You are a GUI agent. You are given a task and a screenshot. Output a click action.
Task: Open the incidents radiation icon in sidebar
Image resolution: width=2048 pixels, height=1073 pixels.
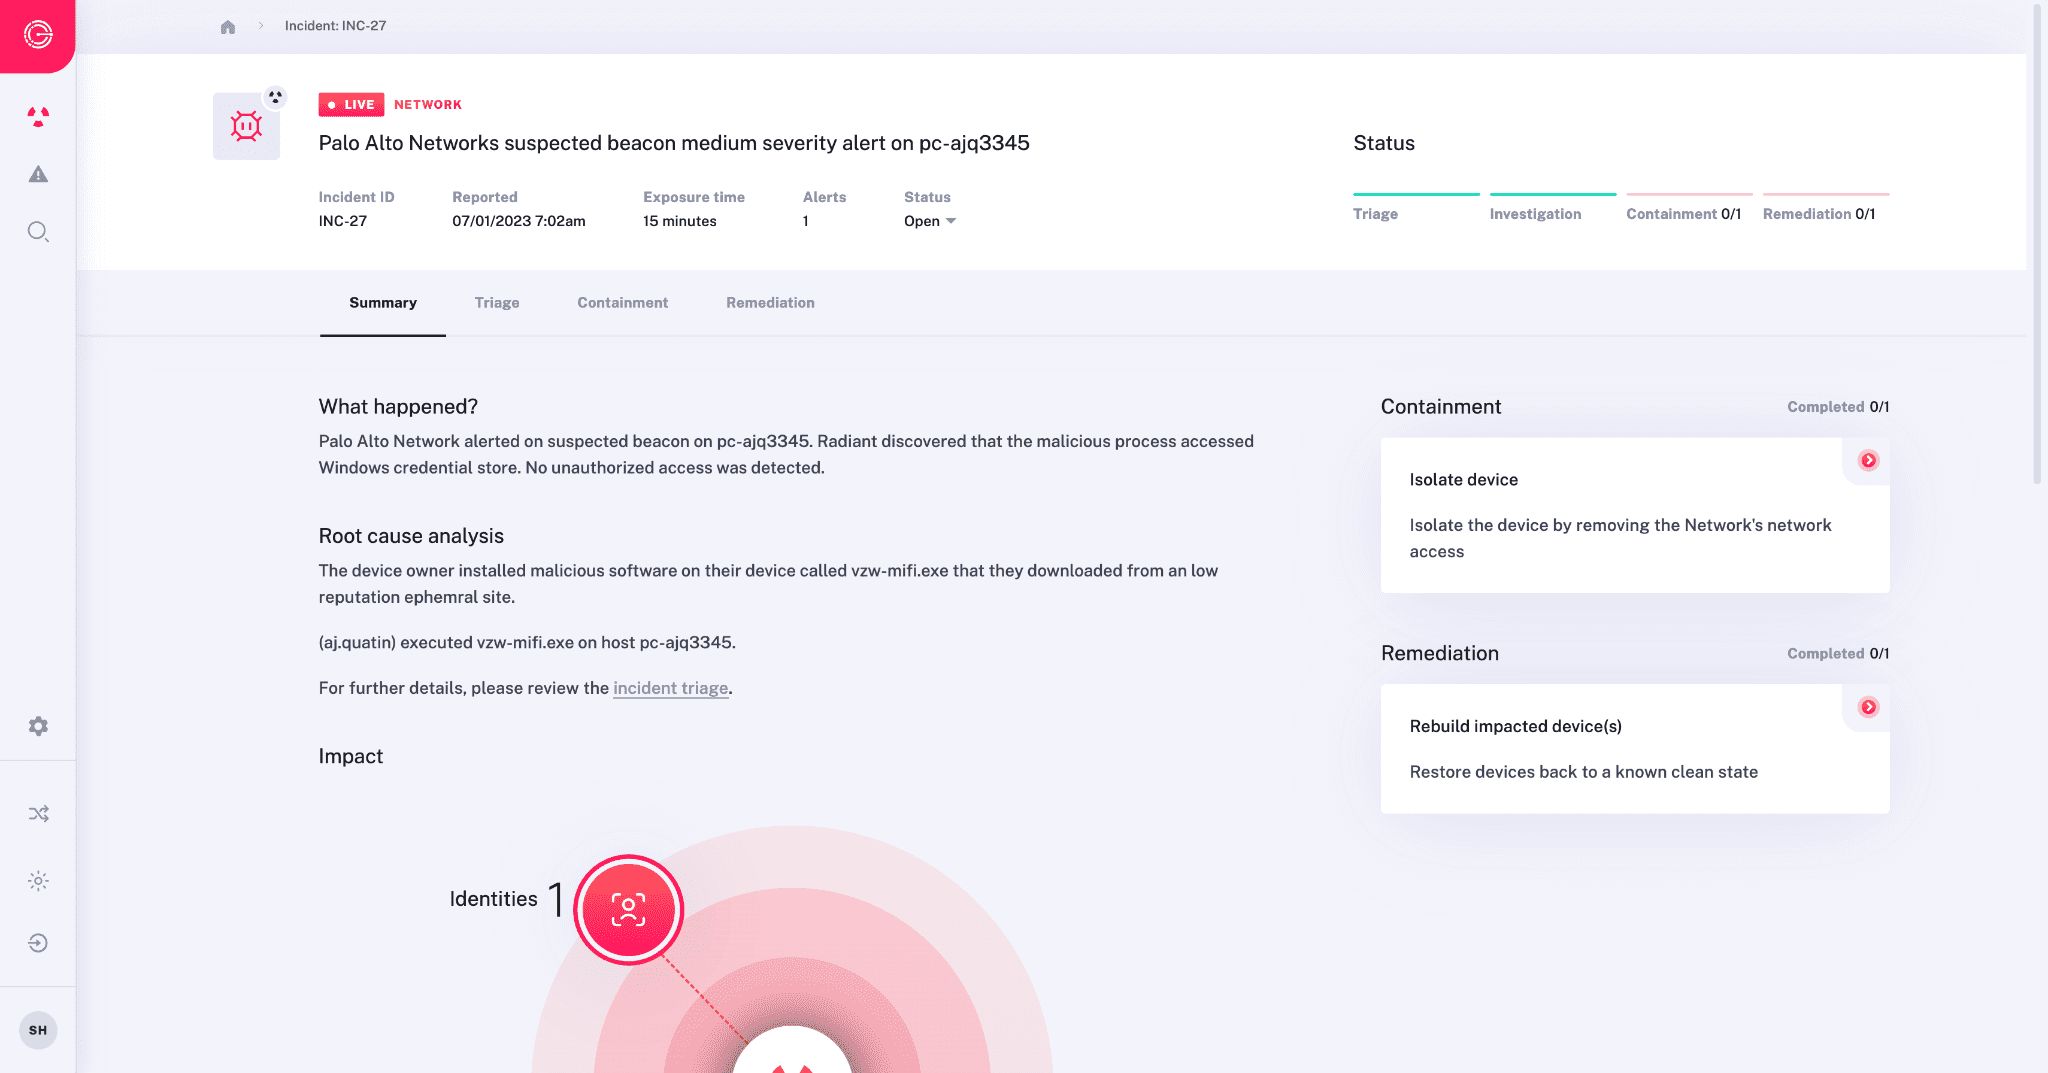[38, 117]
